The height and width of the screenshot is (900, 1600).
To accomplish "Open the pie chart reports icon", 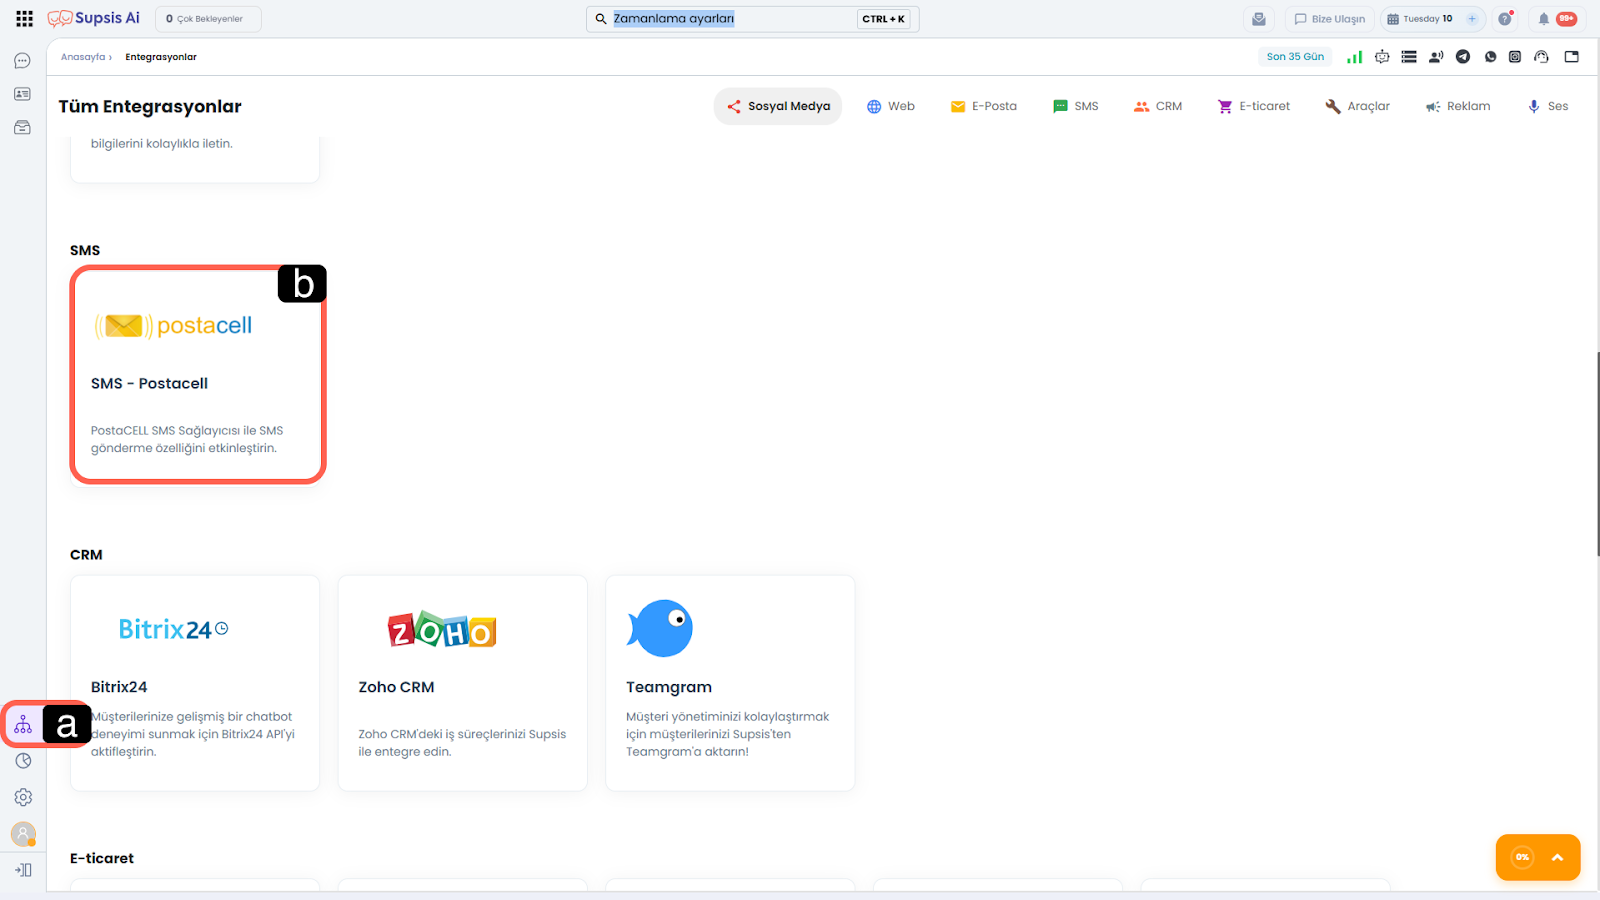I will pos(23,761).
